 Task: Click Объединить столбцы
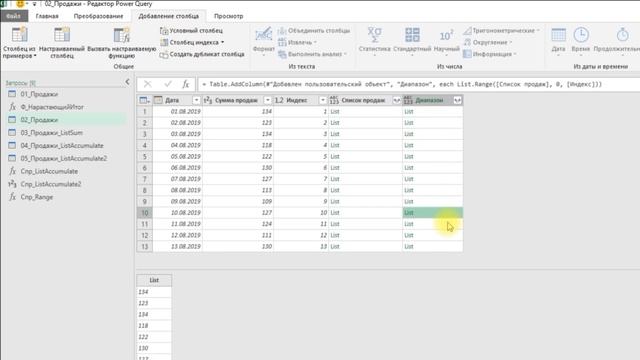click(x=314, y=31)
